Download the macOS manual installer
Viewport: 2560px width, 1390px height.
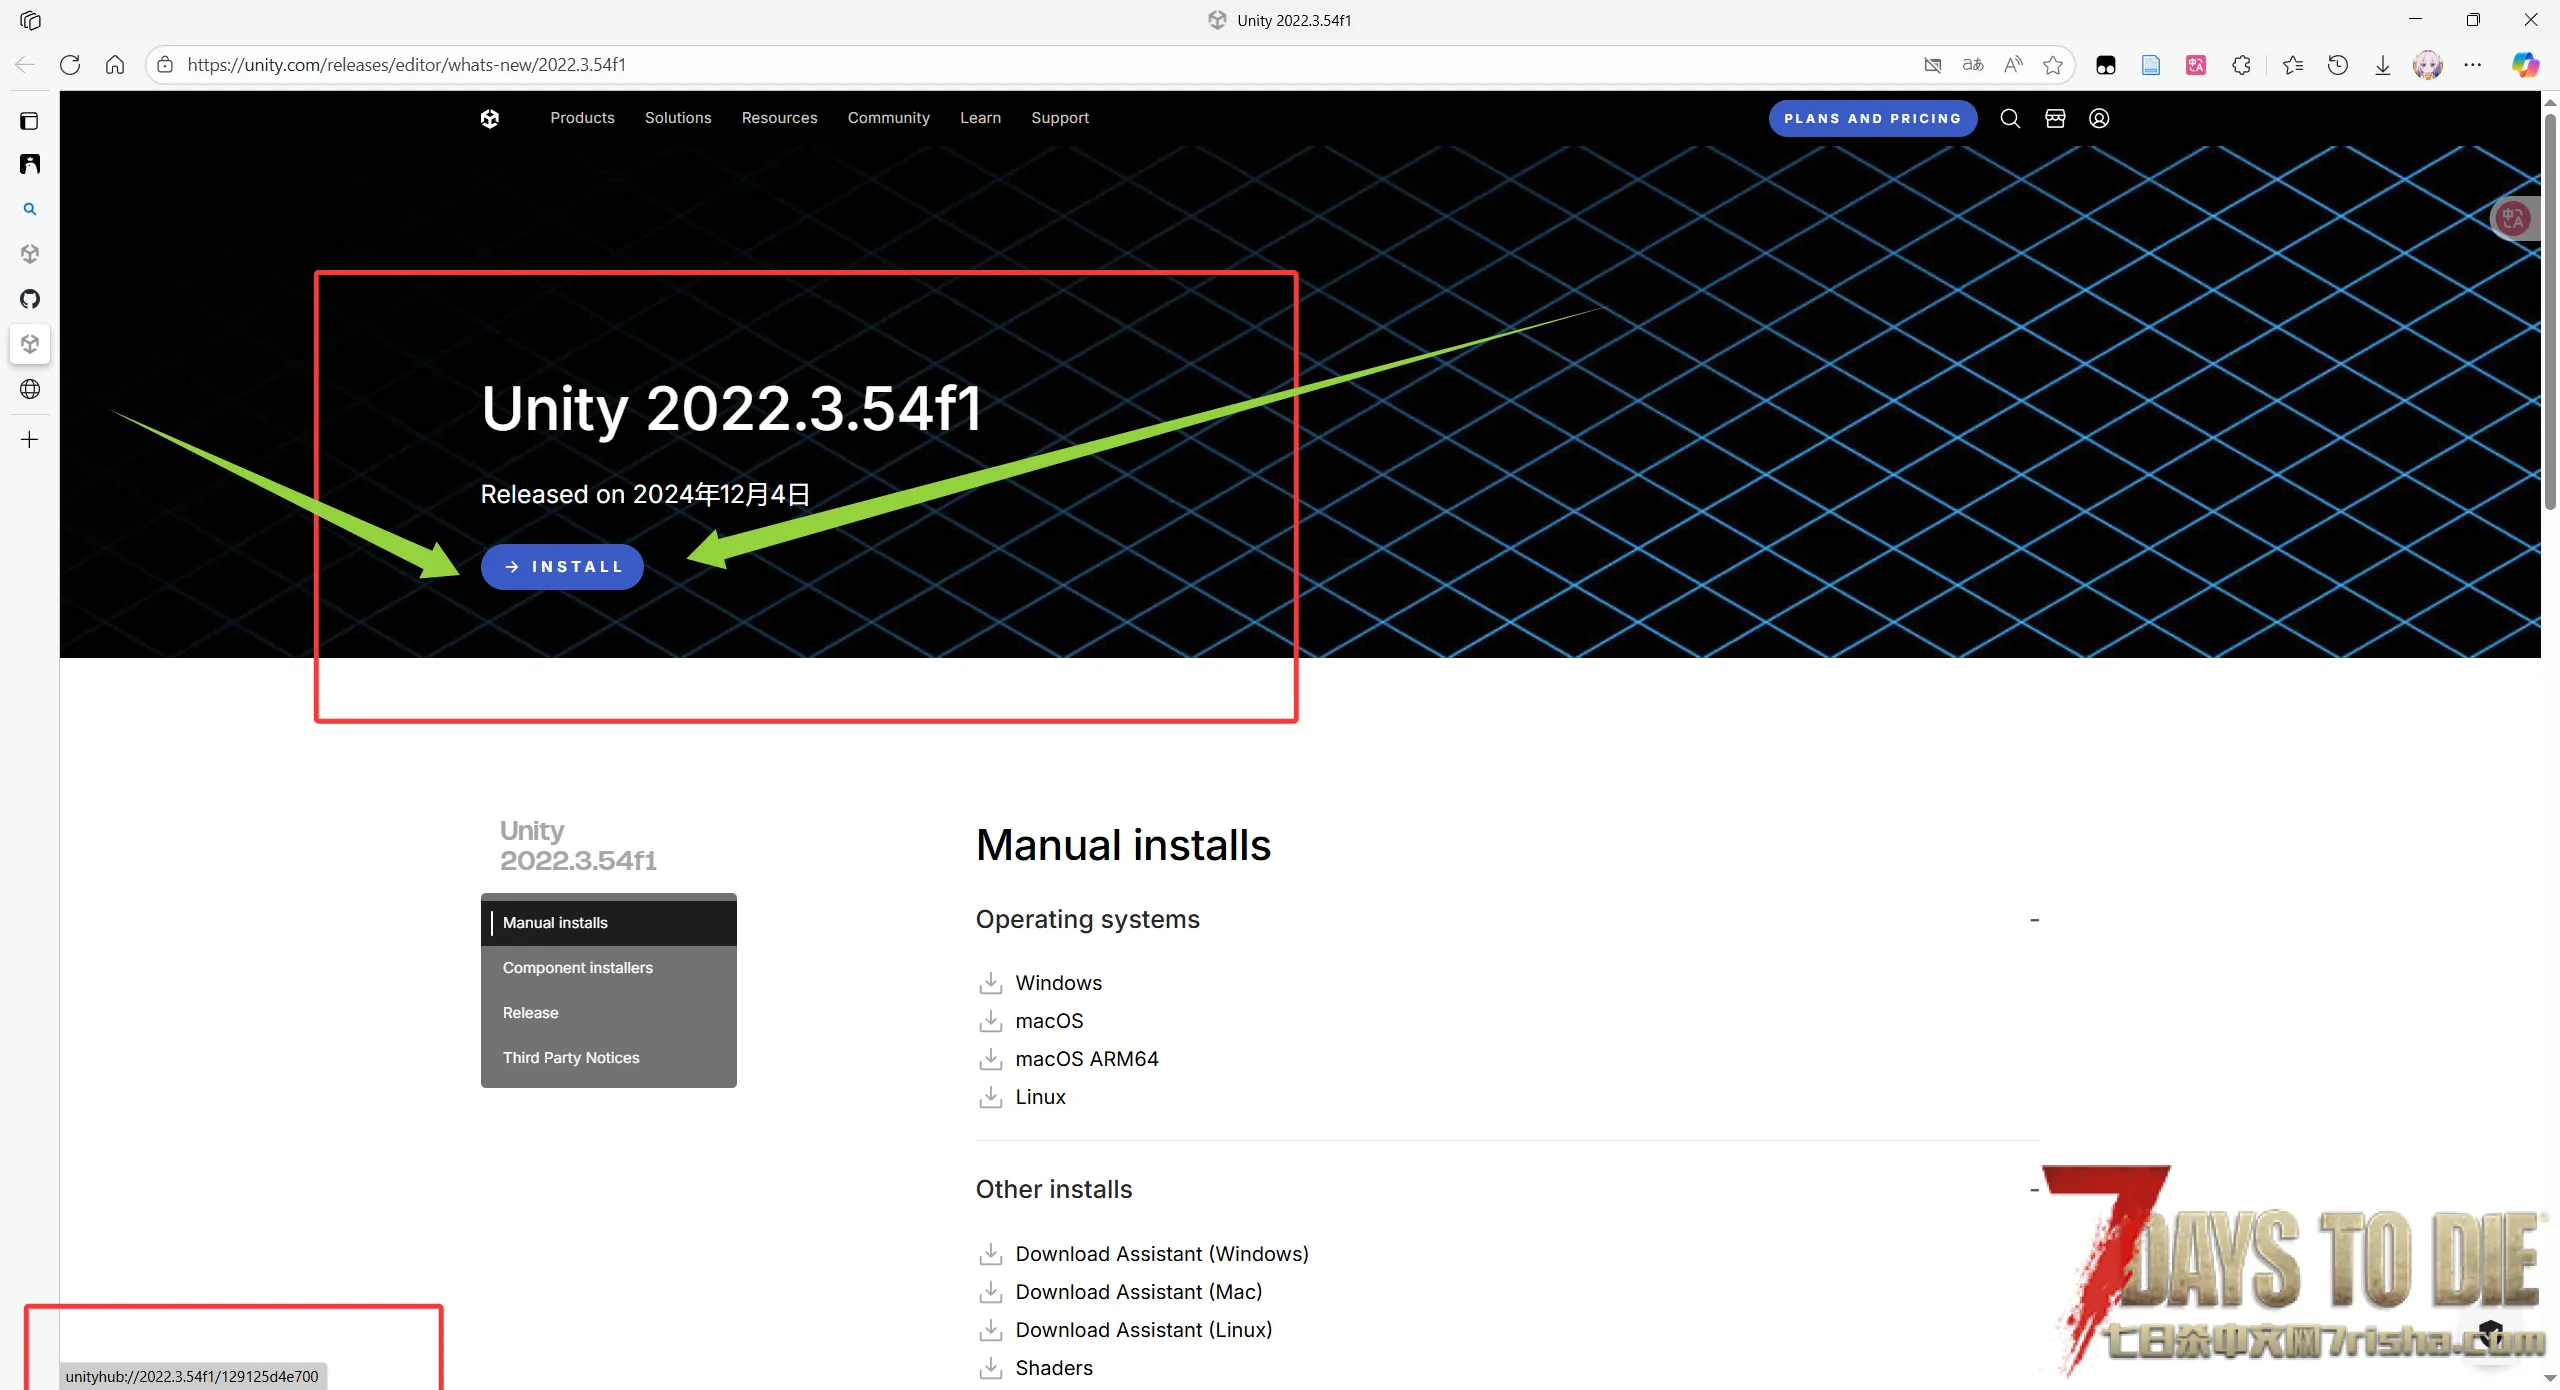pyautogui.click(x=1030, y=1021)
